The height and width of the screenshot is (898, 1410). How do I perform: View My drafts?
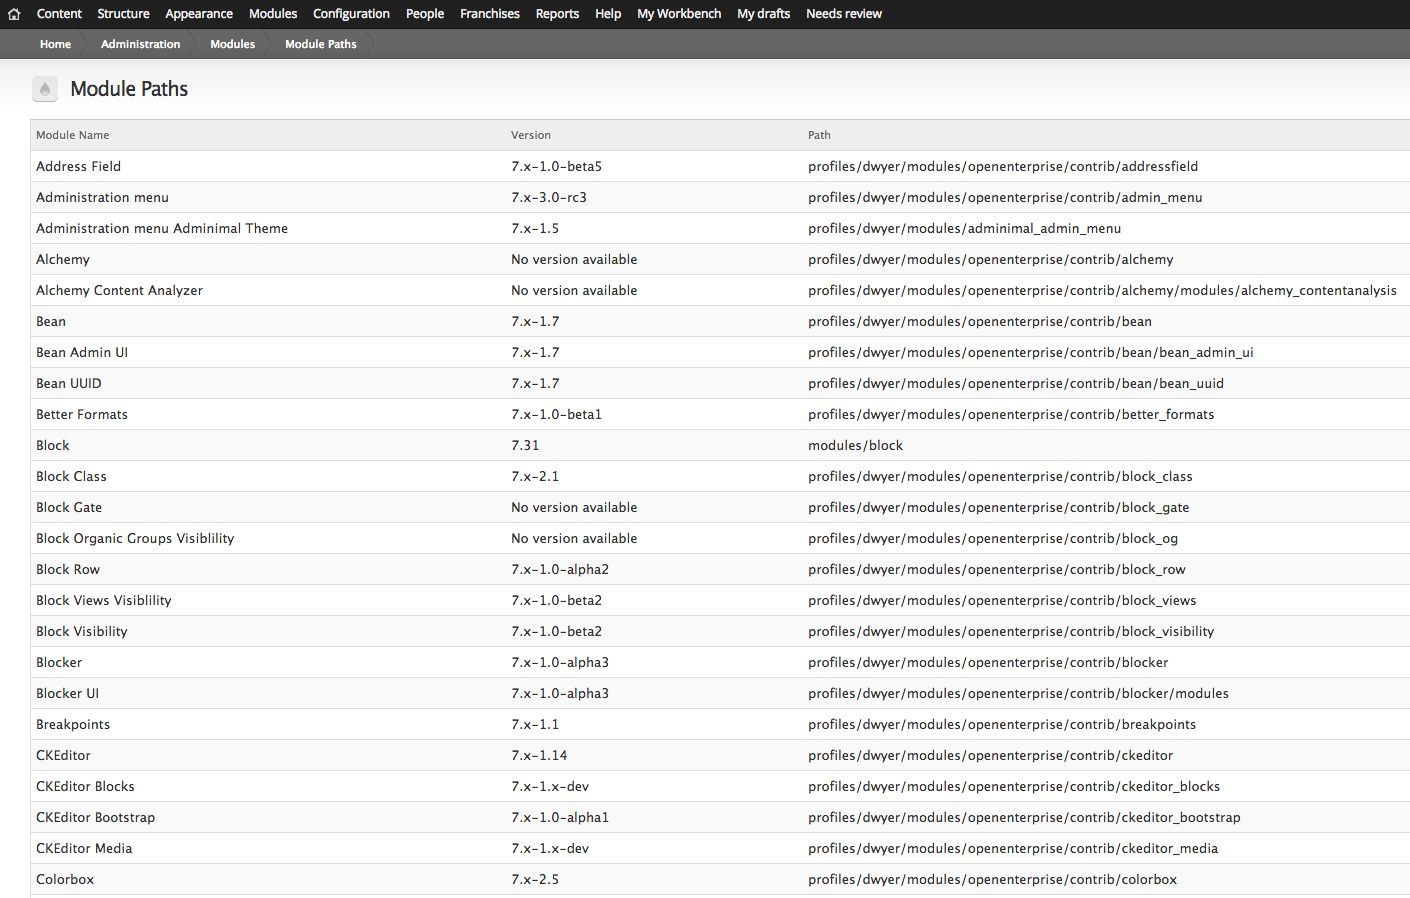coord(763,14)
